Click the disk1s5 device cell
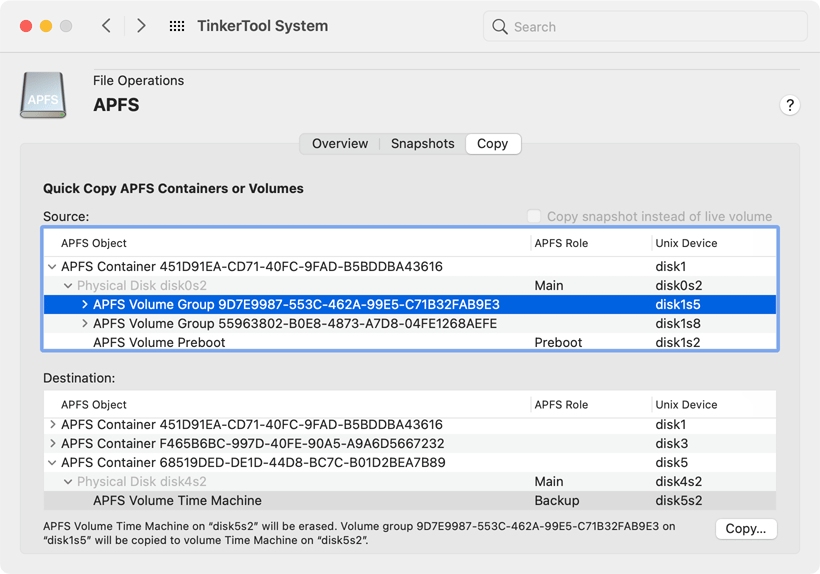820x574 pixels. 678,304
